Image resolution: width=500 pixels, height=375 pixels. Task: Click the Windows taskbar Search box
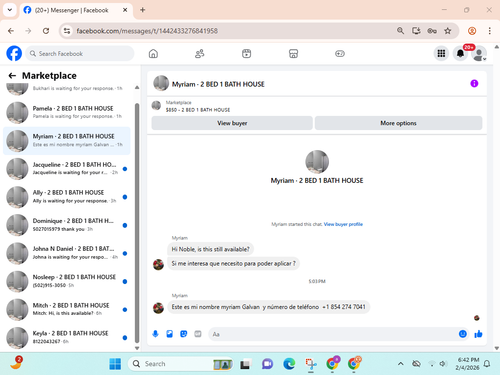pyautogui.click(x=180, y=364)
